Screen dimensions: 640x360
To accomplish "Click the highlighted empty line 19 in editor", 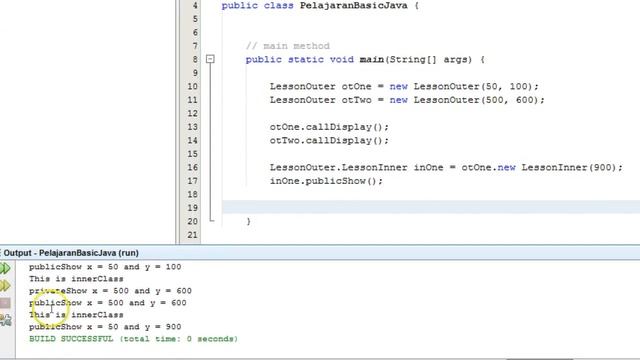I will click(431, 207).
